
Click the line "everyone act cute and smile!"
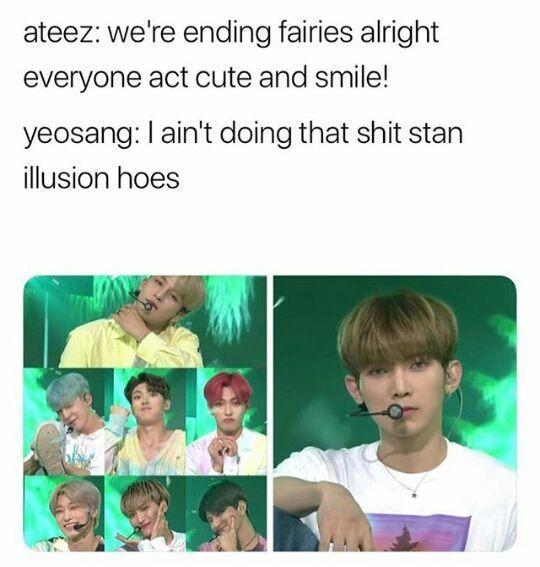pyautogui.click(x=206, y=78)
